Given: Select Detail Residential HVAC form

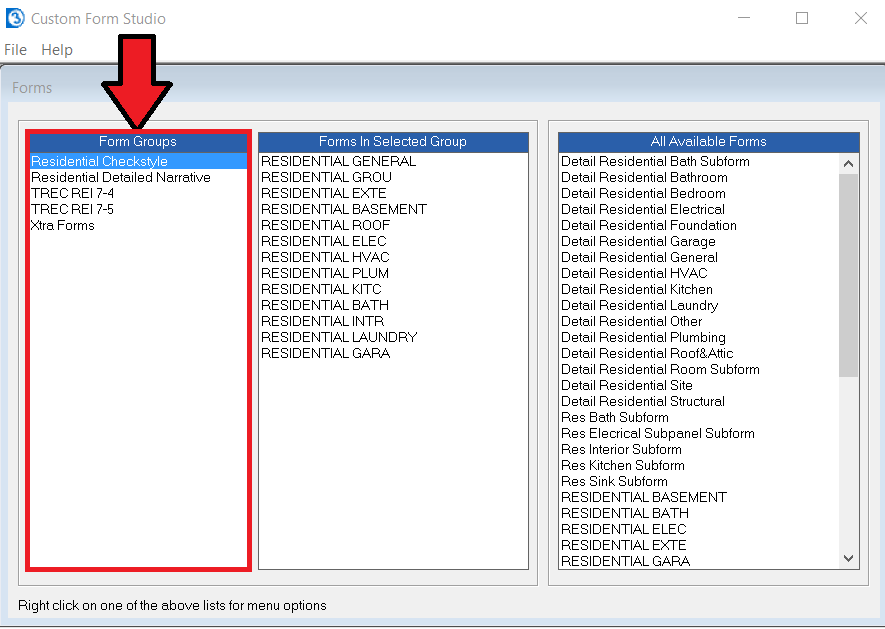Looking at the screenshot, I should point(699,273).
